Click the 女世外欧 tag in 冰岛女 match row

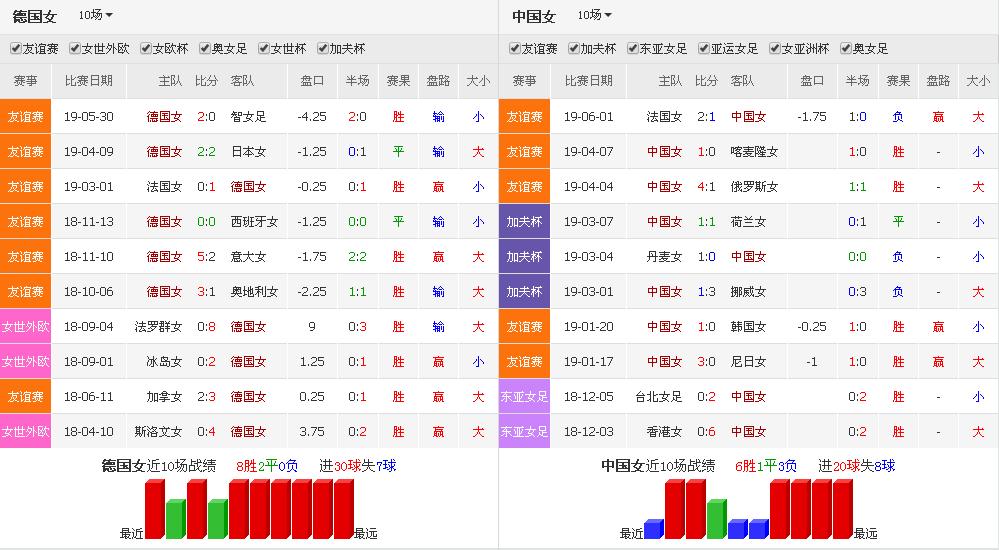point(25,362)
